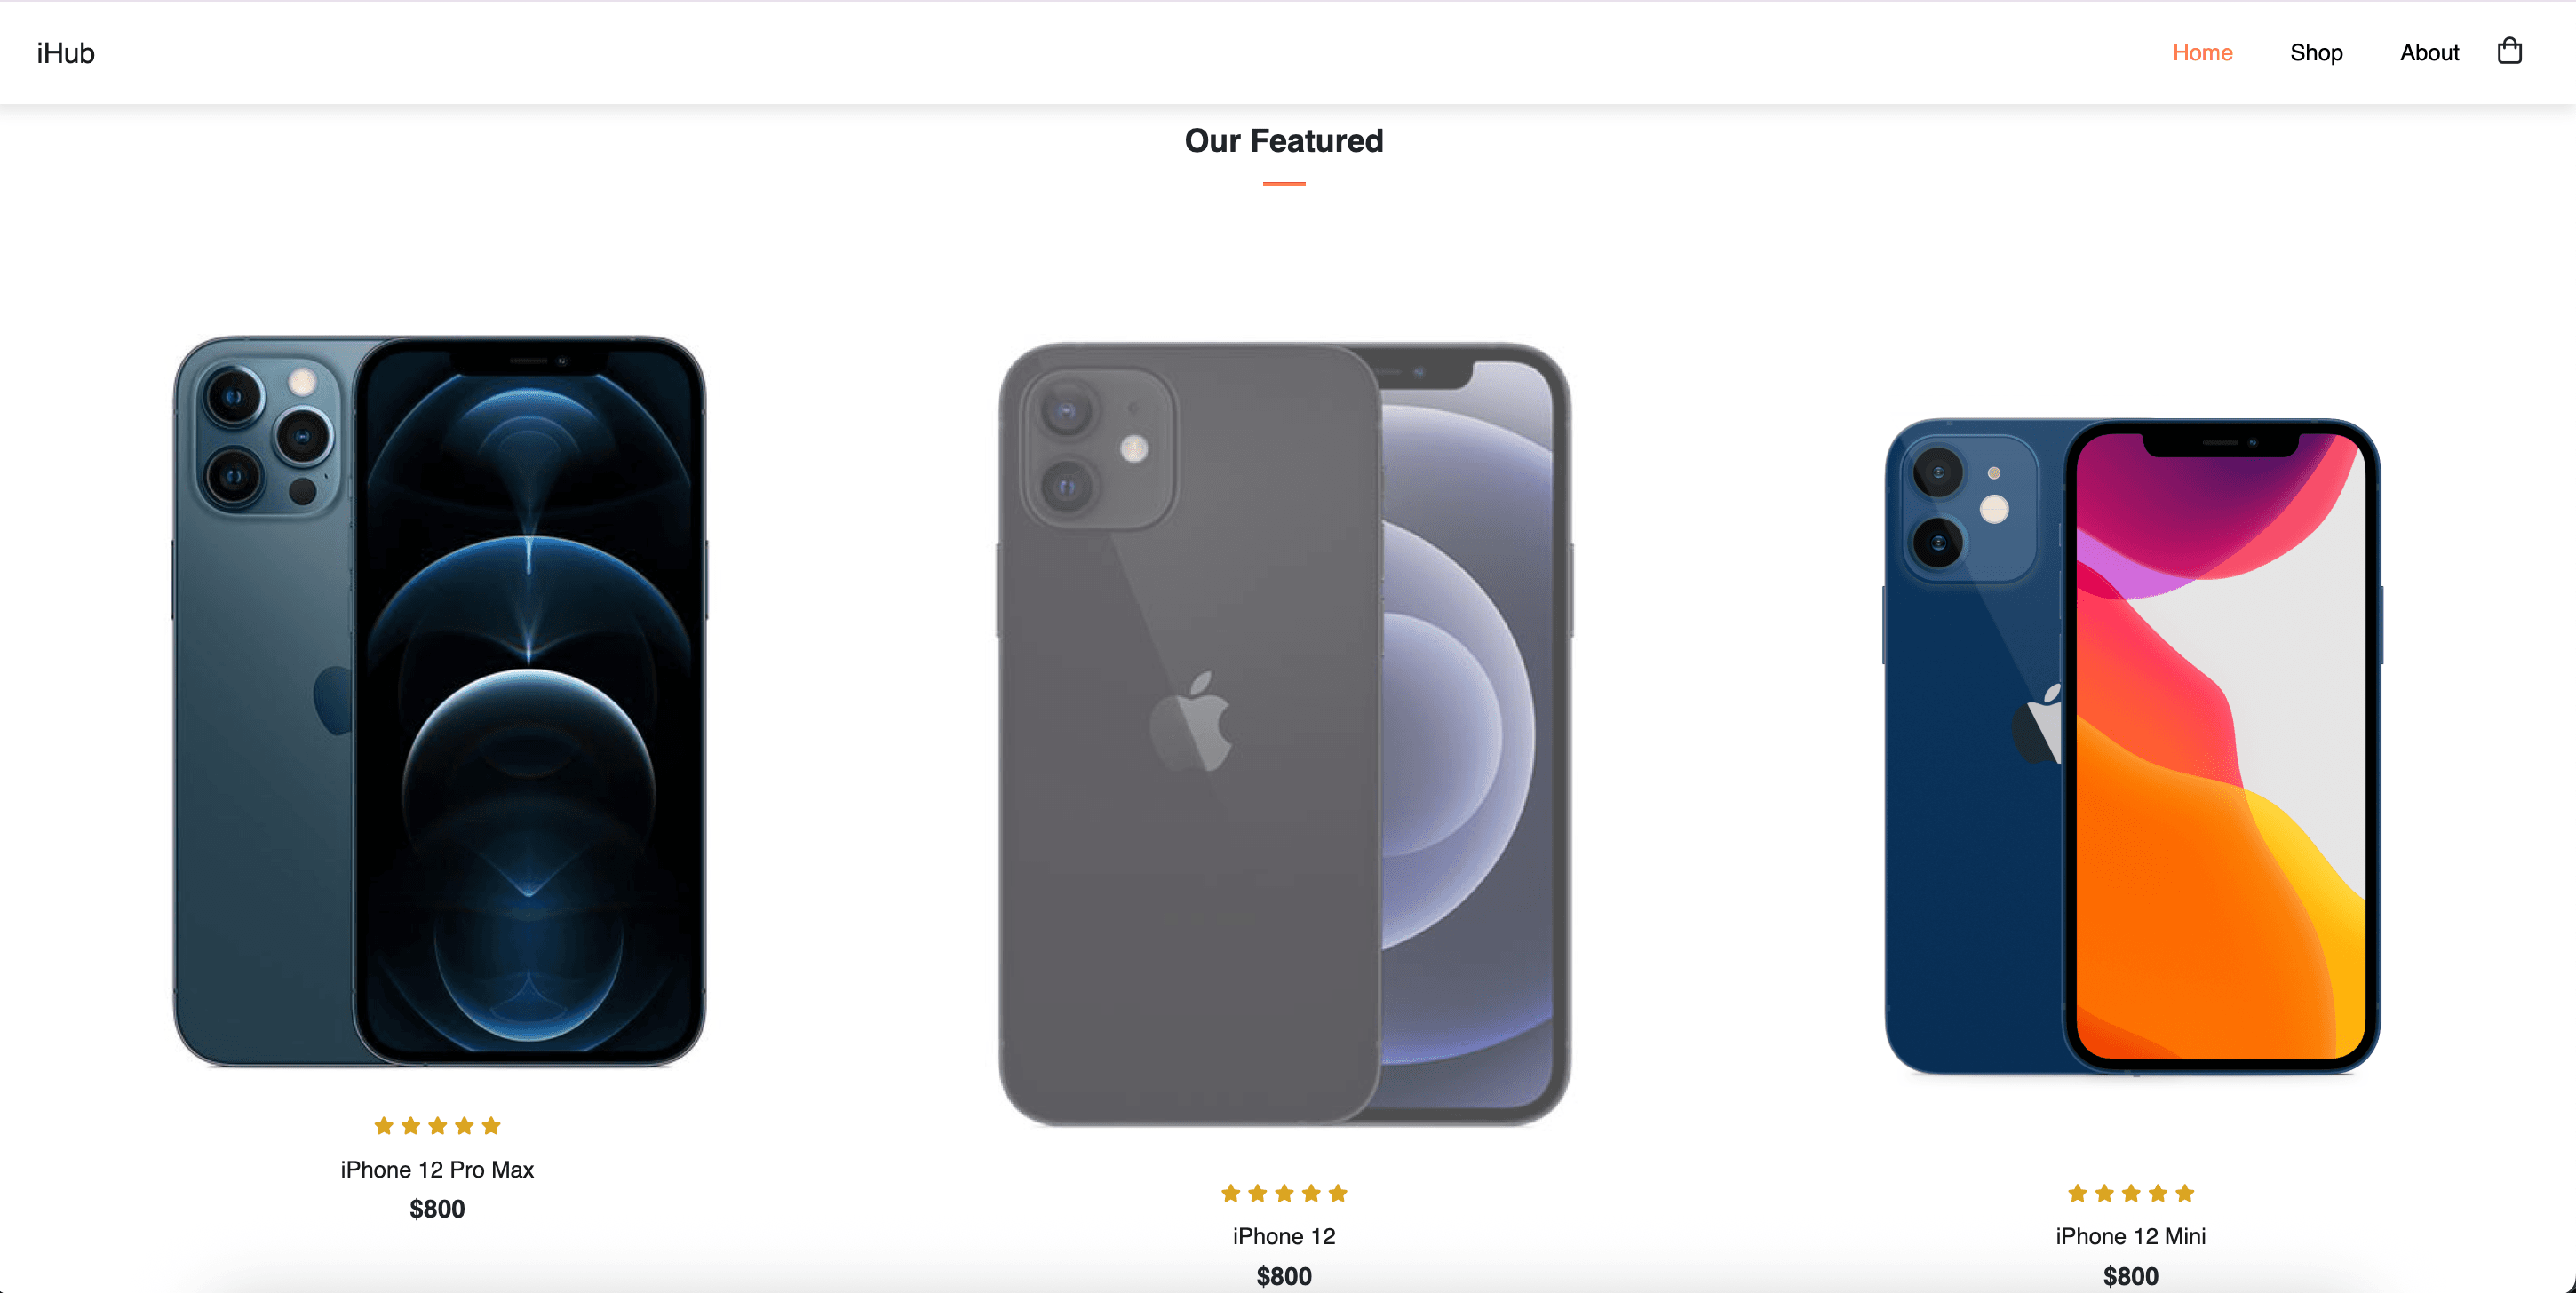Click the iPhone 12 Mini product name
This screenshot has height=1293, width=2576.
[2131, 1236]
